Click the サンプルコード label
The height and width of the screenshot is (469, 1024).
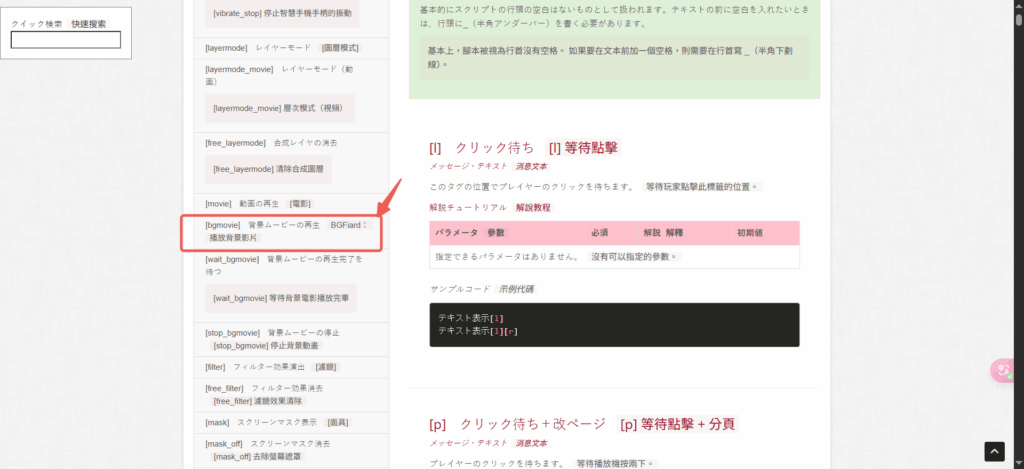pyautogui.click(x=461, y=289)
